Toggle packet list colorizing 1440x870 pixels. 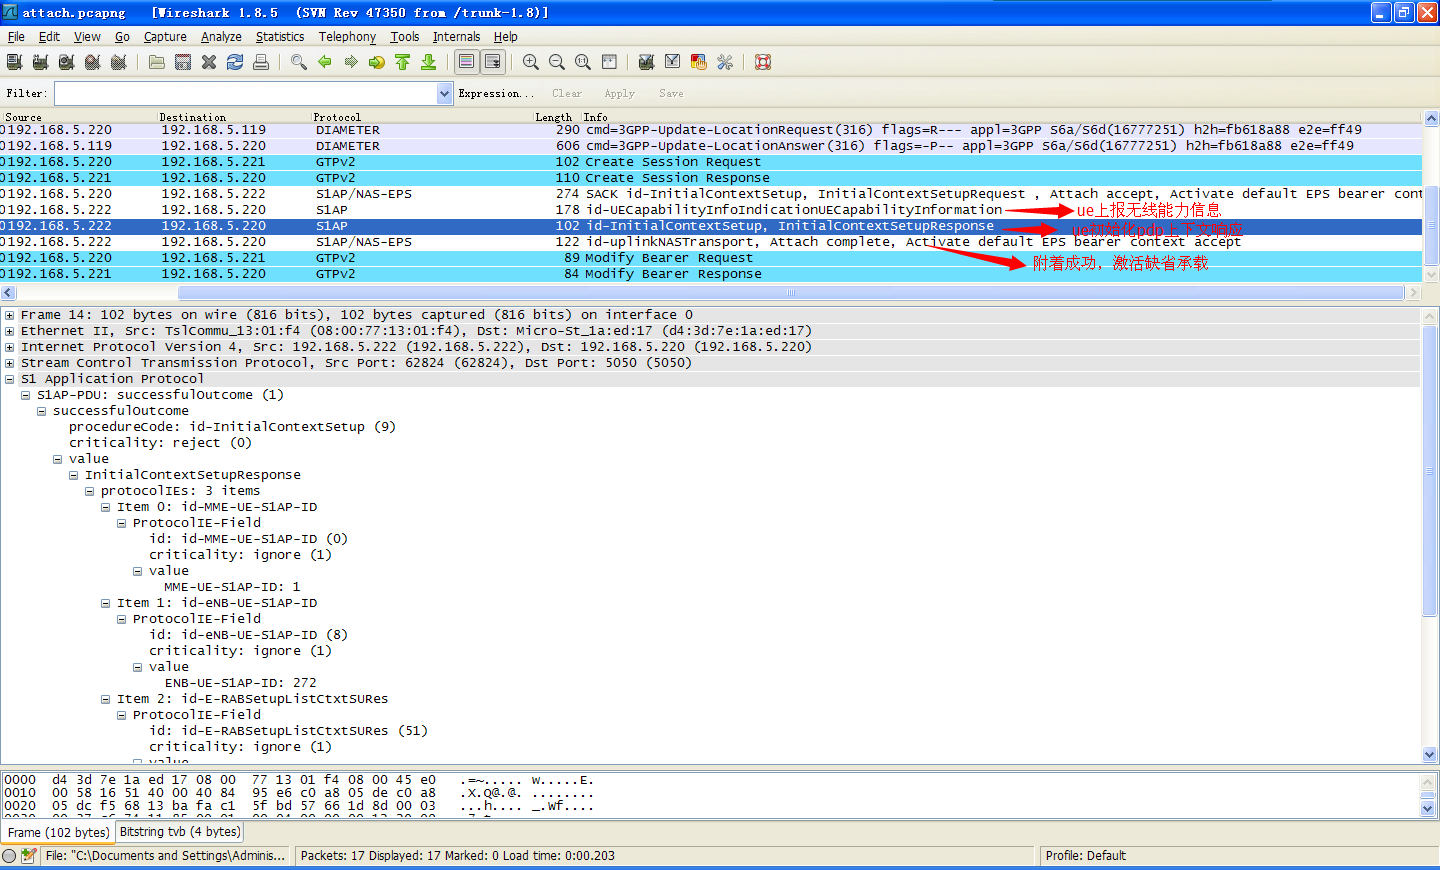[x=467, y=62]
